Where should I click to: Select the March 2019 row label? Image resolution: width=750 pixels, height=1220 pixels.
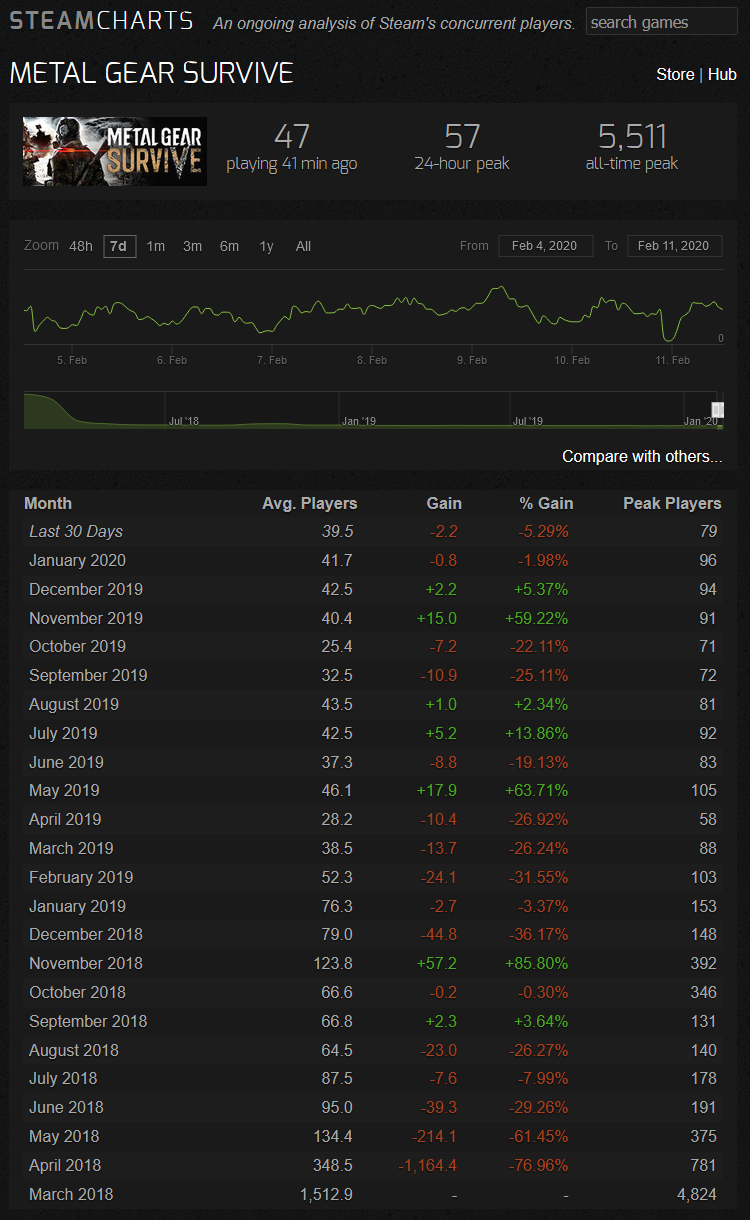71,848
